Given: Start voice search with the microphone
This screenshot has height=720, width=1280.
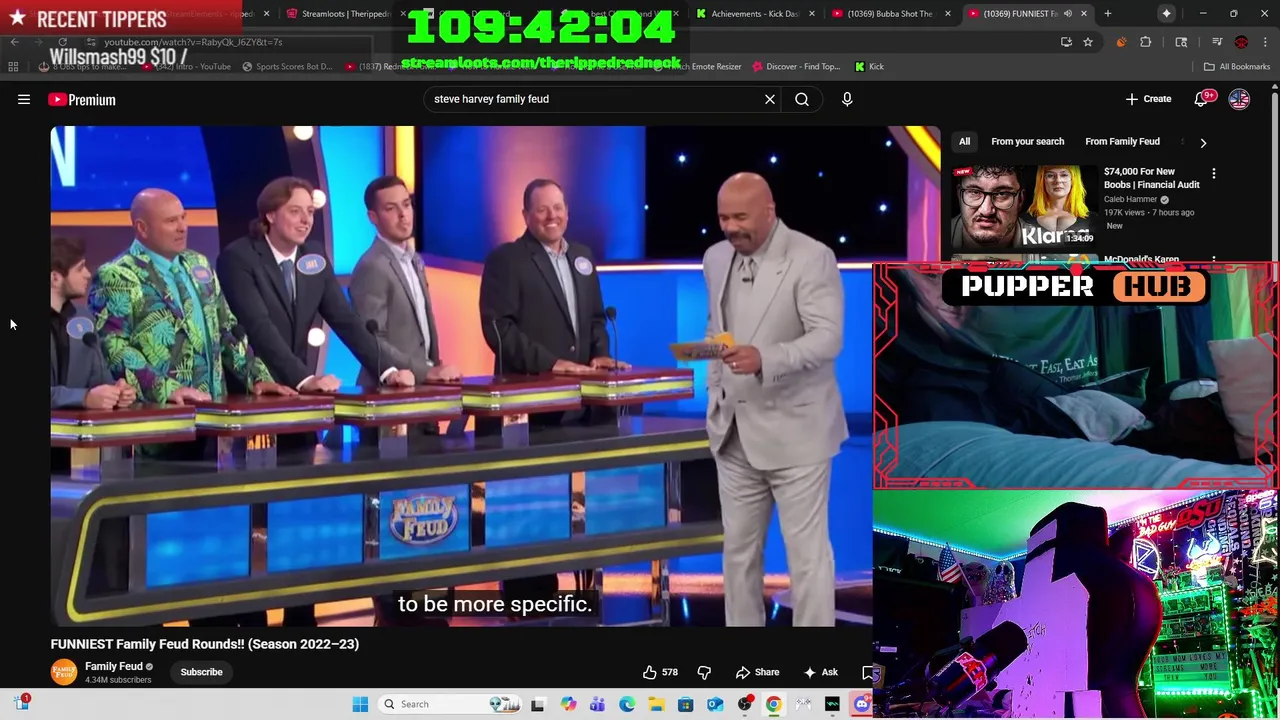Looking at the screenshot, I should click(x=847, y=99).
